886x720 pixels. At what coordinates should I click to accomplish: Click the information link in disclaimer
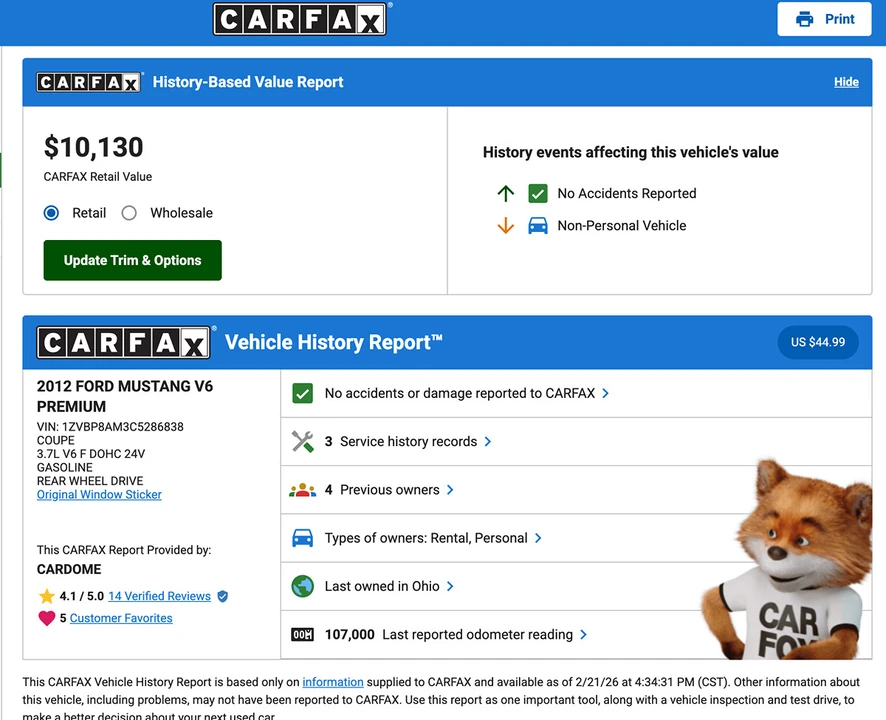pos(333,682)
